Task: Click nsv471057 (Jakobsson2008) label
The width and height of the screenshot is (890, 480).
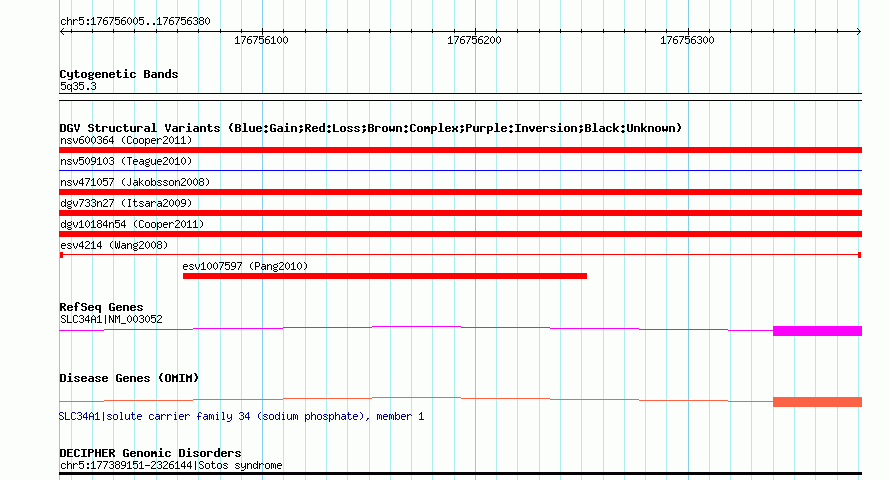Action: [135, 182]
